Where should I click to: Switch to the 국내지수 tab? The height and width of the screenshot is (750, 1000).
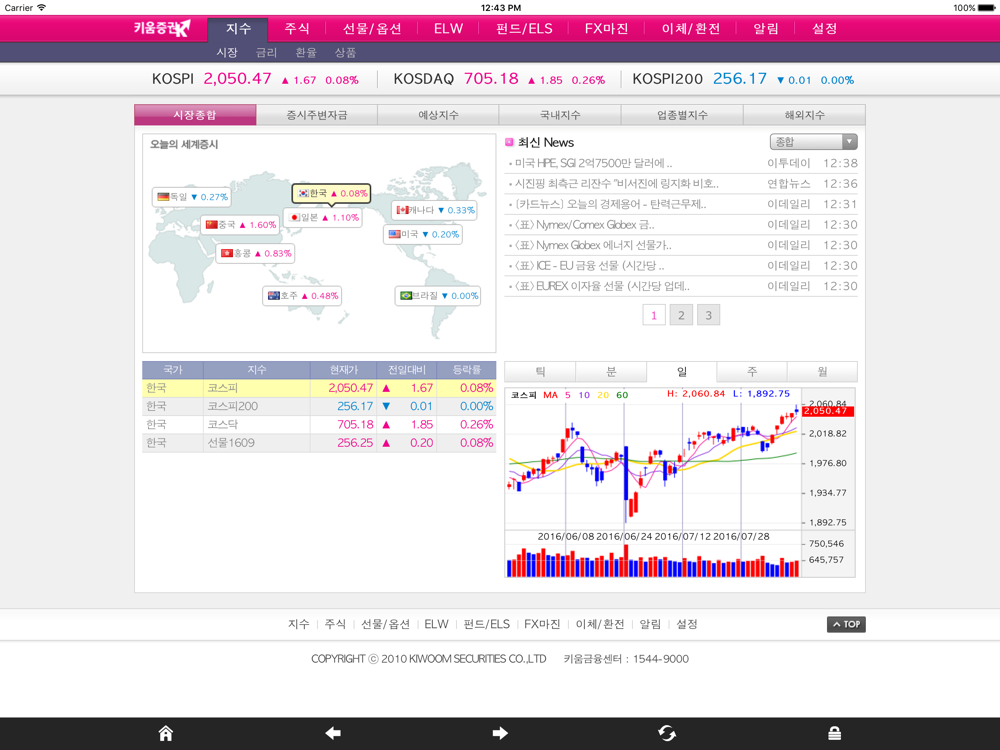point(560,115)
